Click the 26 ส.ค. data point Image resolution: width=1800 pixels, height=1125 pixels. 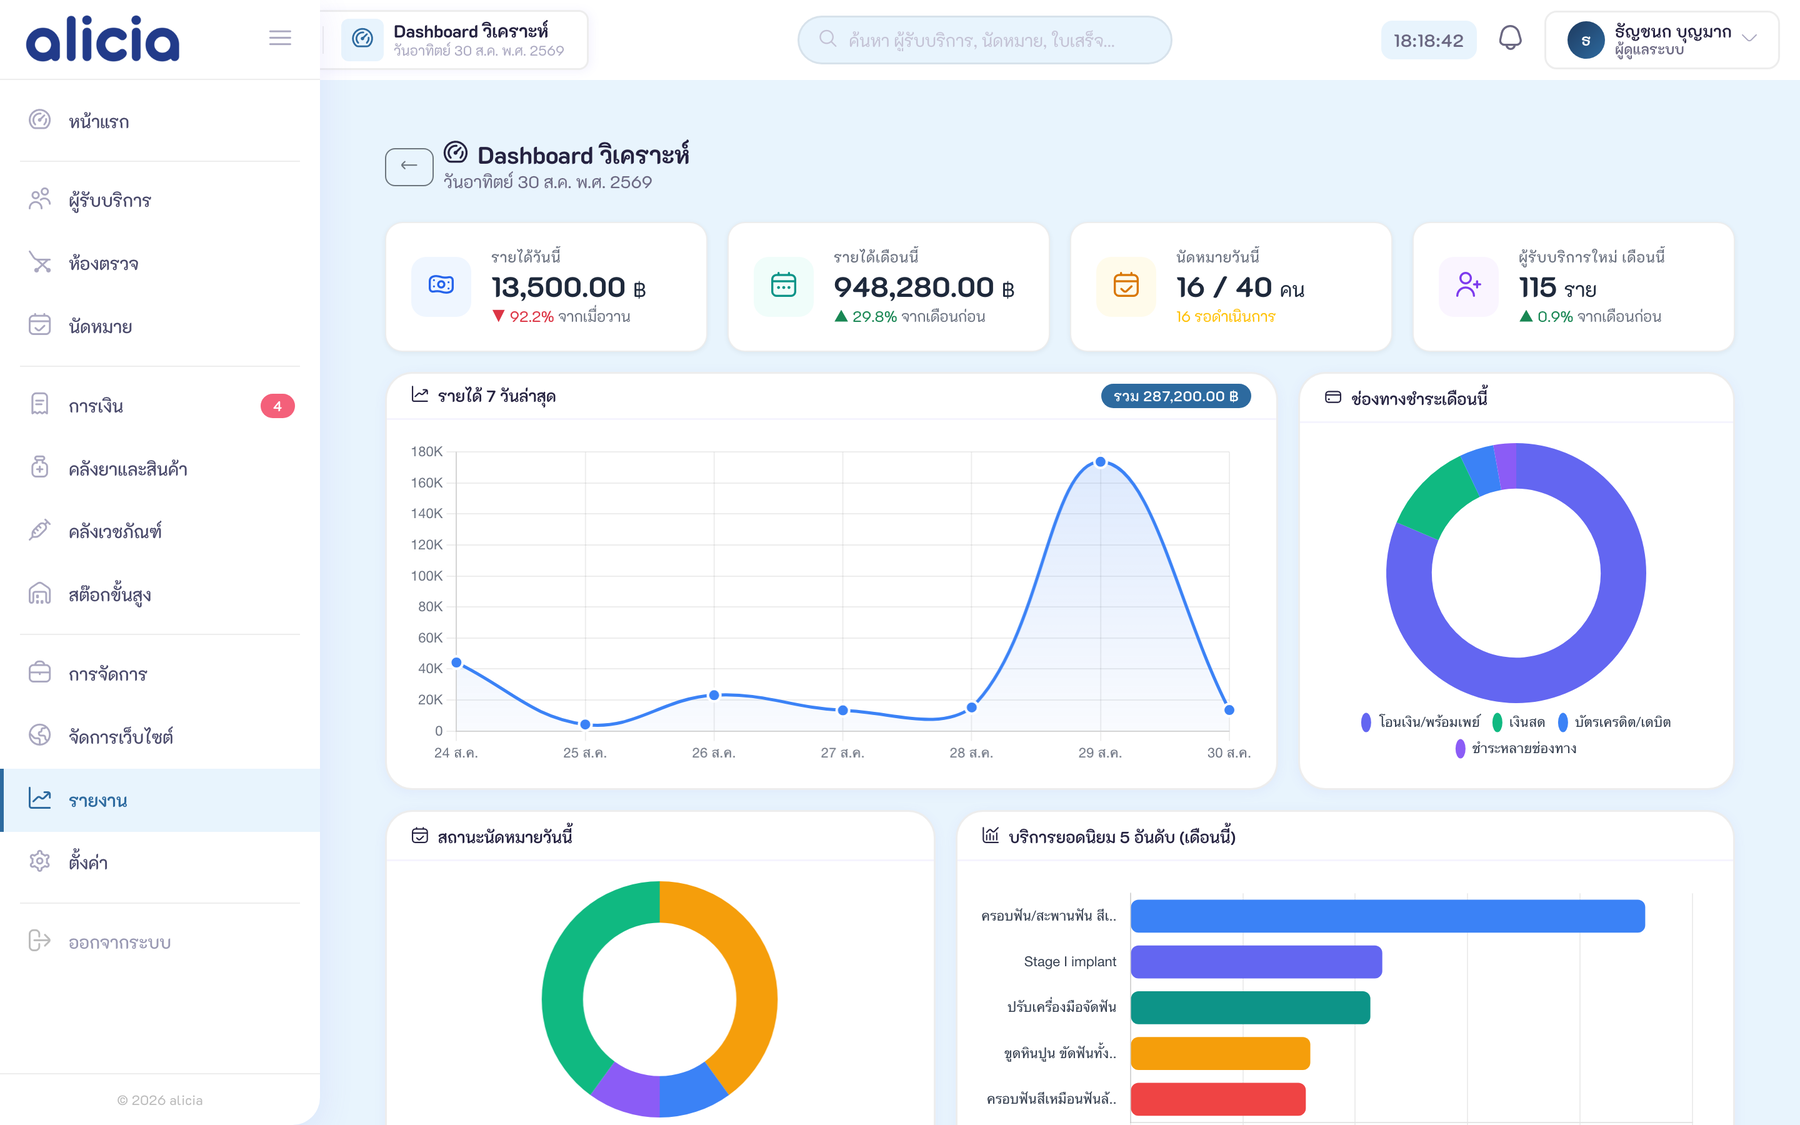coord(714,695)
